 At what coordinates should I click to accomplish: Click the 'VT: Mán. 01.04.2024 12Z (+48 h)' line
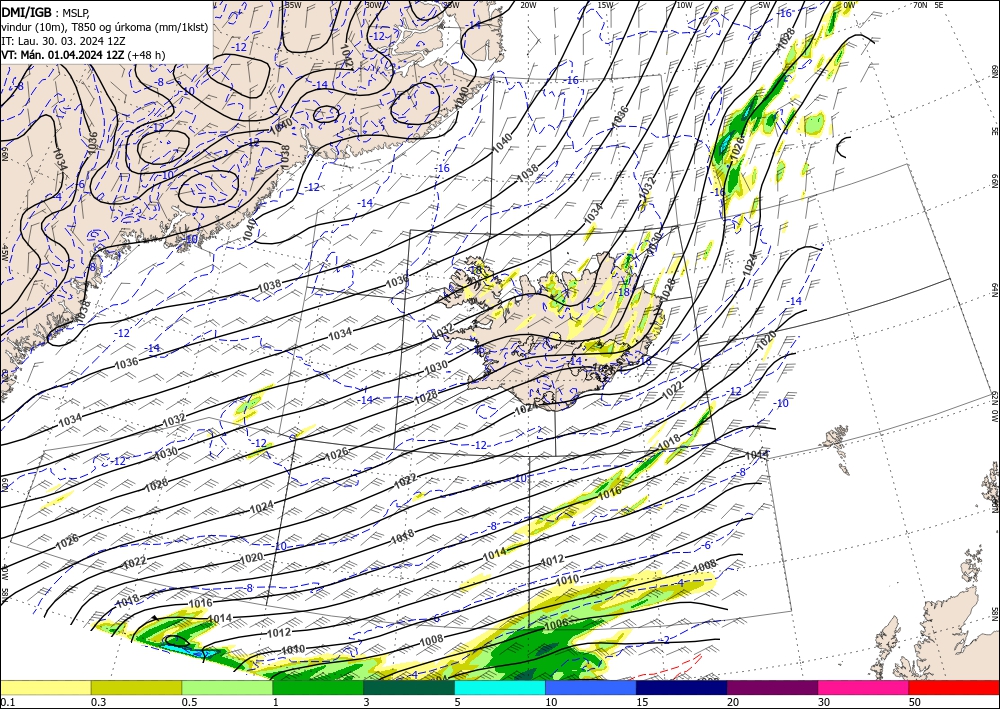(83, 55)
